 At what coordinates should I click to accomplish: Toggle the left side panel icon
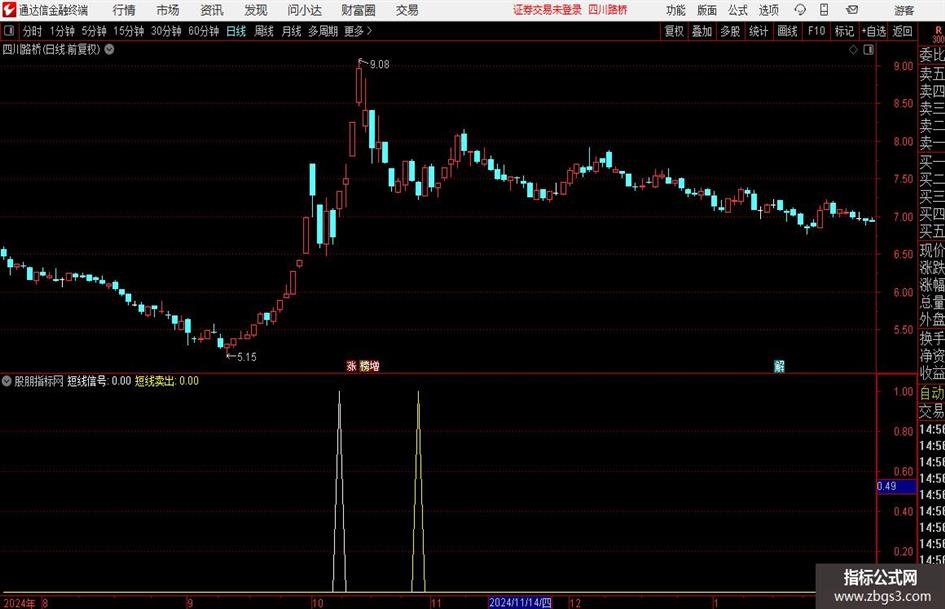coord(9,31)
